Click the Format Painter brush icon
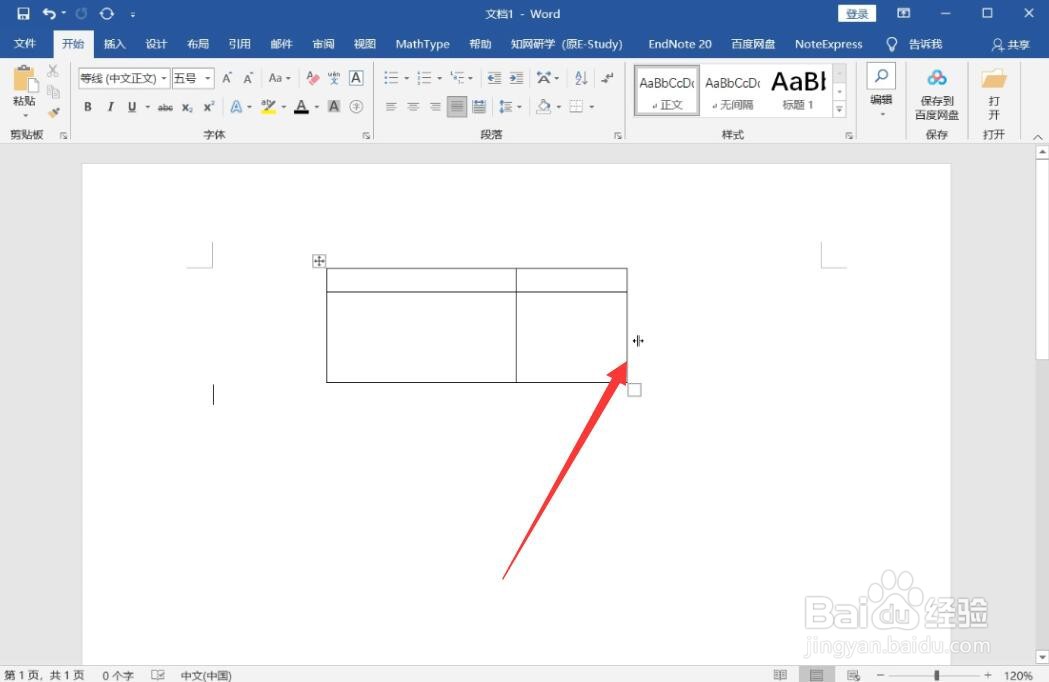 [x=54, y=112]
